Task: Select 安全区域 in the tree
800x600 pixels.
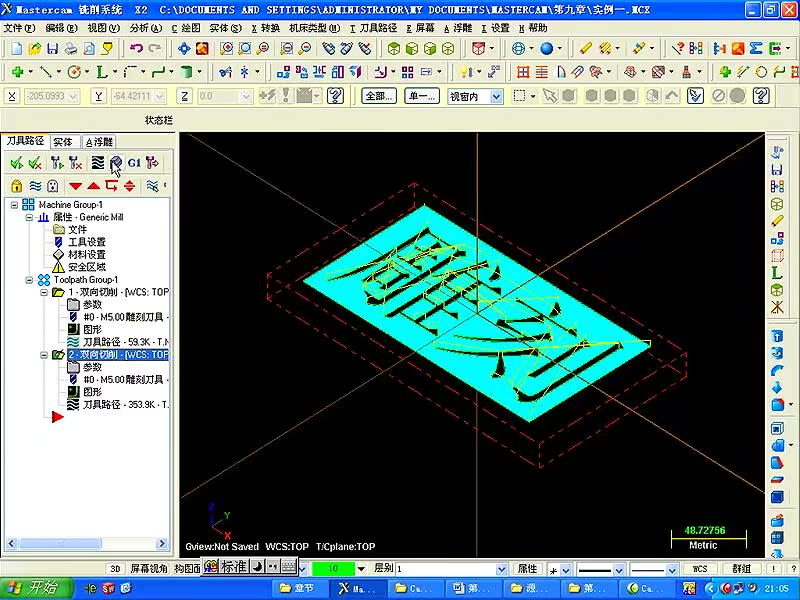Action: click(87, 267)
